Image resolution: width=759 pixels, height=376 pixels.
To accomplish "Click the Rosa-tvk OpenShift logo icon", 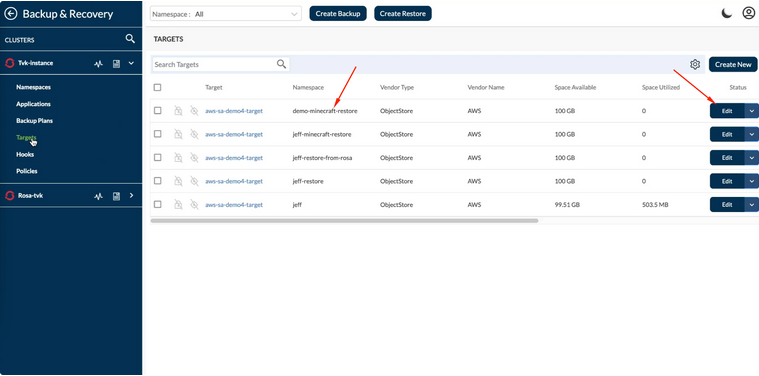I will coord(9,196).
